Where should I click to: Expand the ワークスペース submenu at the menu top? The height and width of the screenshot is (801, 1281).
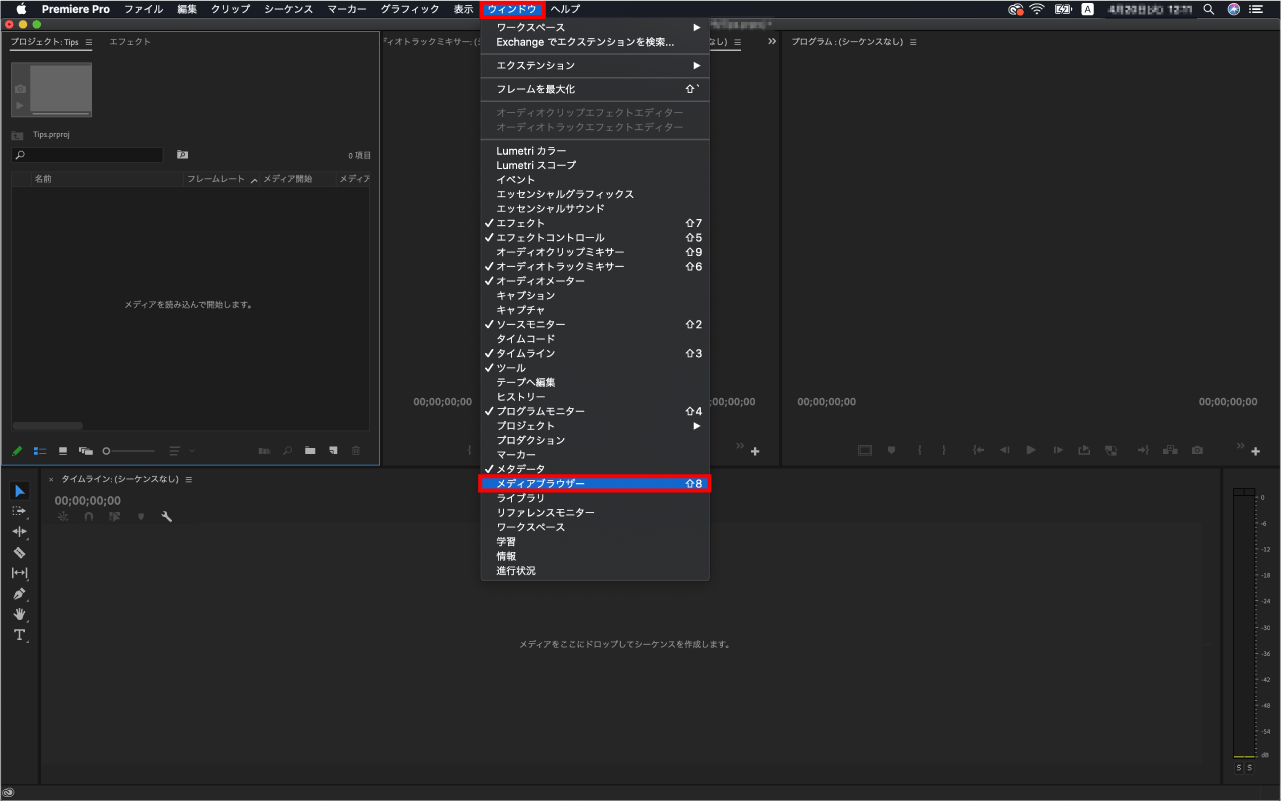coord(595,28)
